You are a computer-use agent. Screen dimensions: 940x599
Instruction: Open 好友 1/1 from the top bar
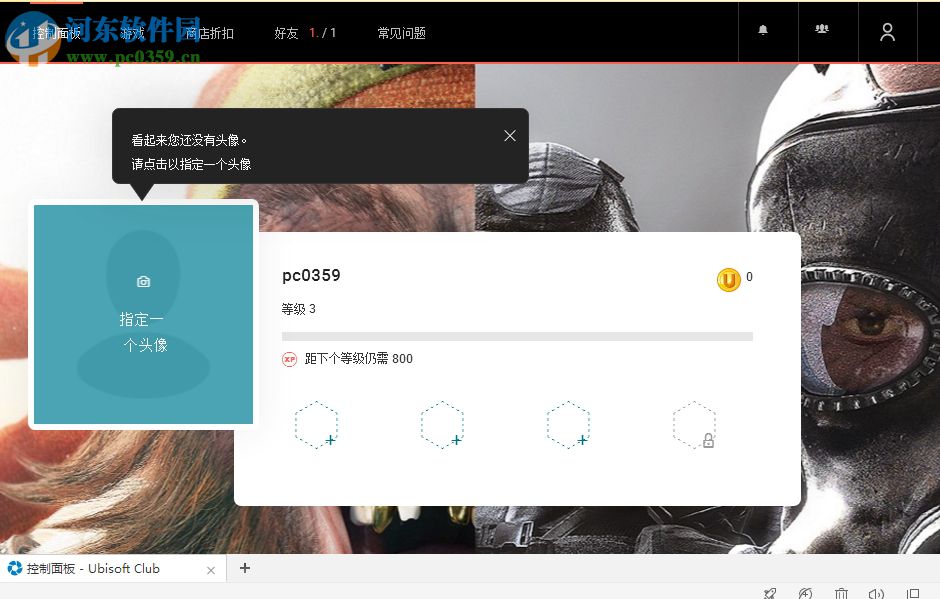(x=305, y=33)
